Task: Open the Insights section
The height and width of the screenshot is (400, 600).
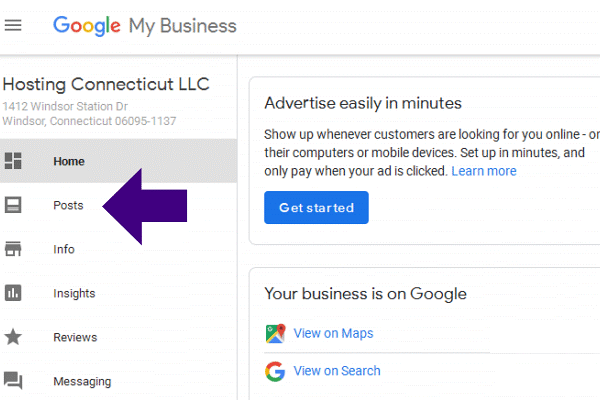Action: point(74,293)
